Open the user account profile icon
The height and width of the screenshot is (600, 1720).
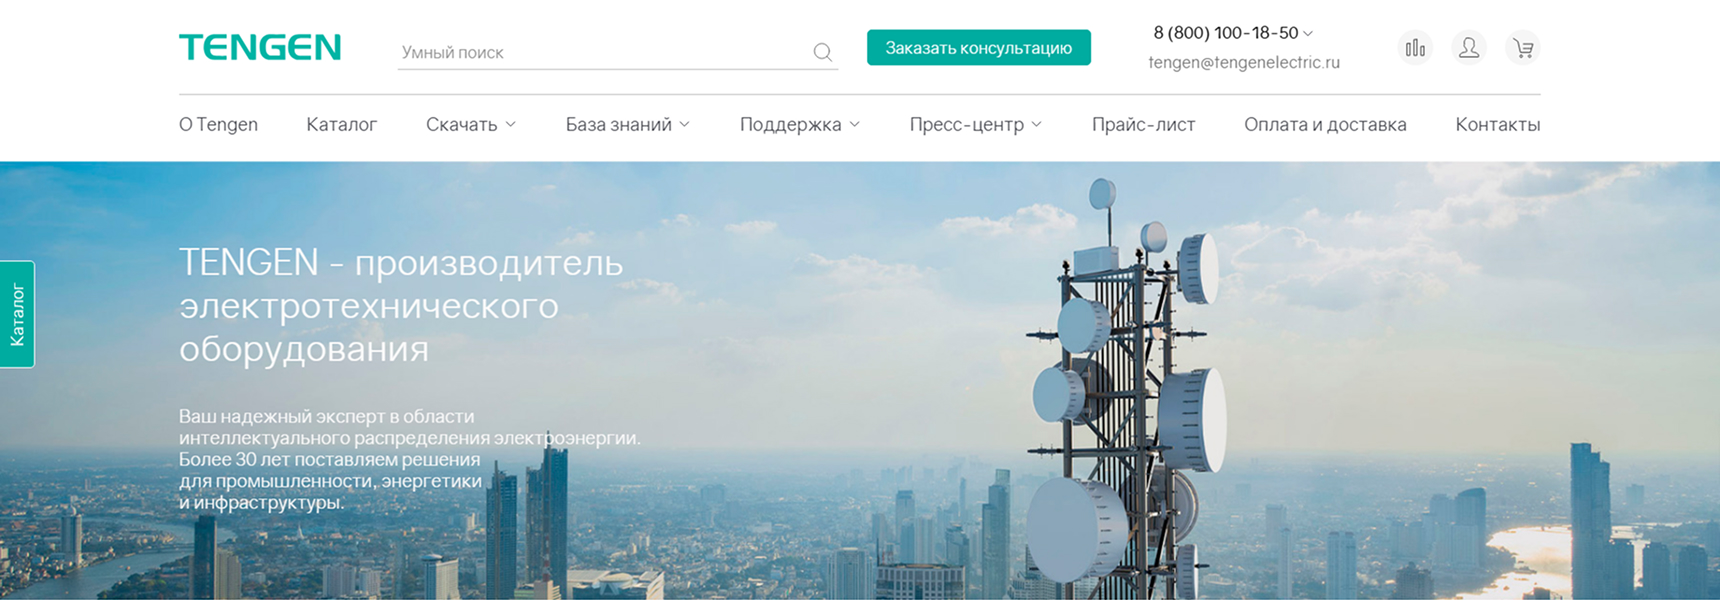pyautogui.click(x=1469, y=48)
